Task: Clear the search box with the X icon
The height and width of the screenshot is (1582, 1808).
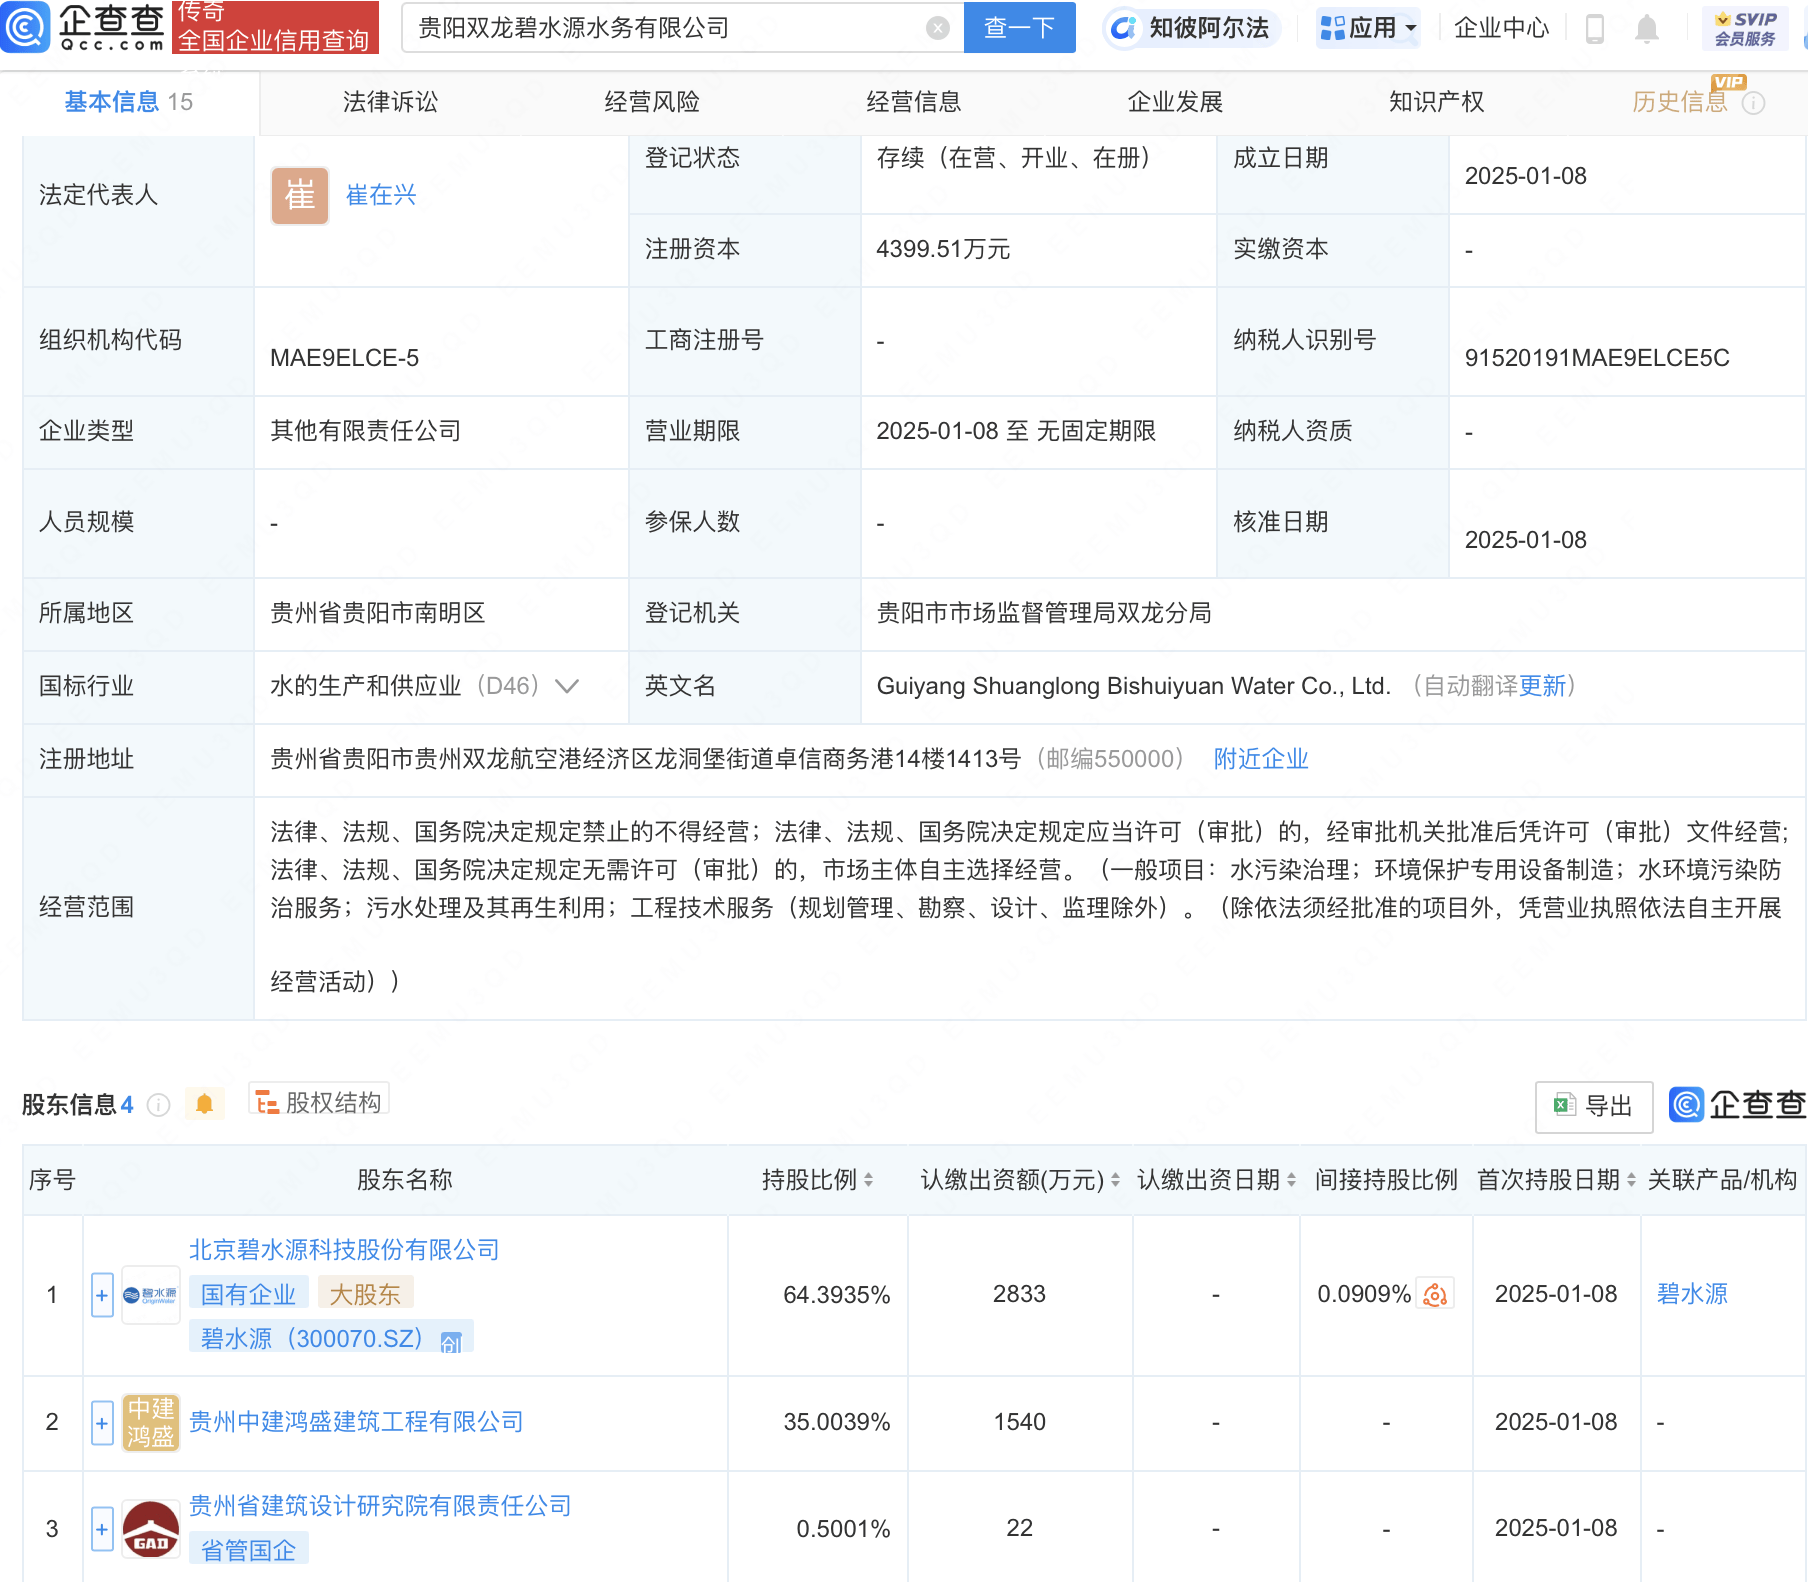Action: [937, 28]
